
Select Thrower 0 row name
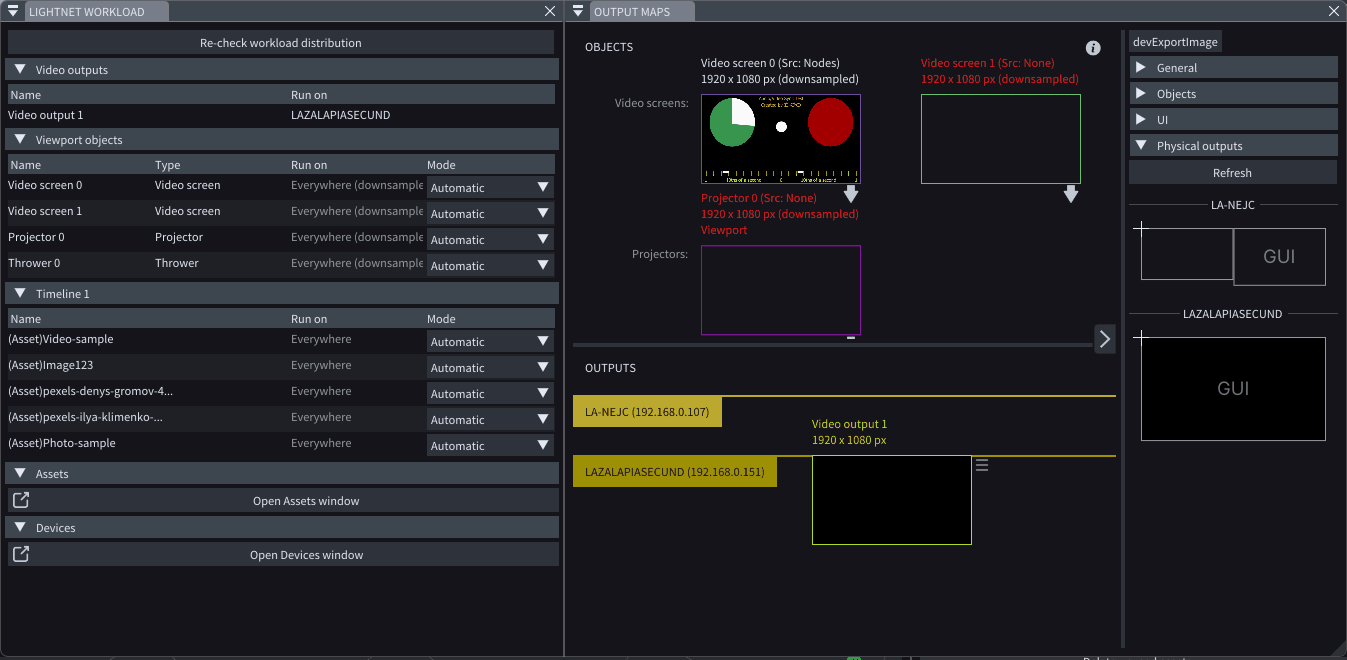pyautogui.click(x=34, y=263)
